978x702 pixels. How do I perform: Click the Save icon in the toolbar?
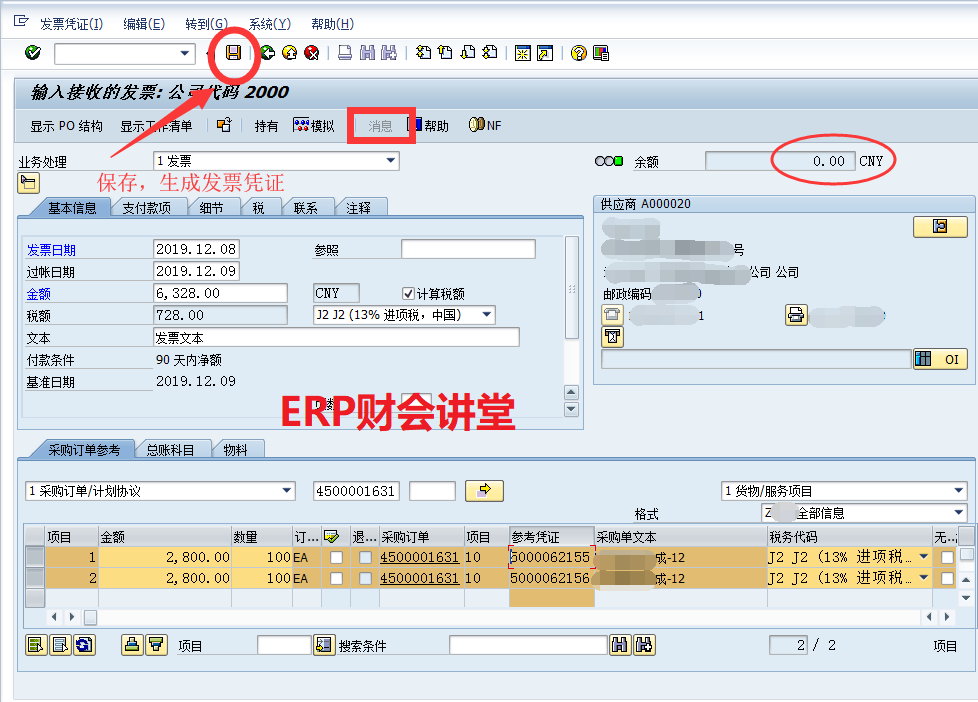tap(233, 53)
